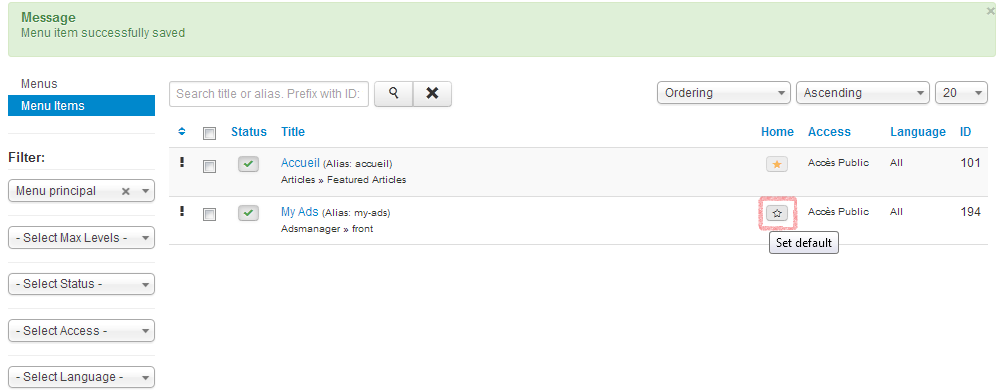Clear the search with X icon

pos(432,94)
